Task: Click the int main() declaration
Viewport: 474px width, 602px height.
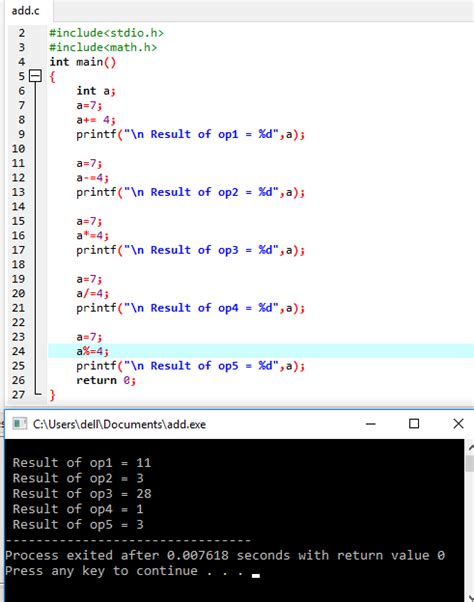Action: 83,62
